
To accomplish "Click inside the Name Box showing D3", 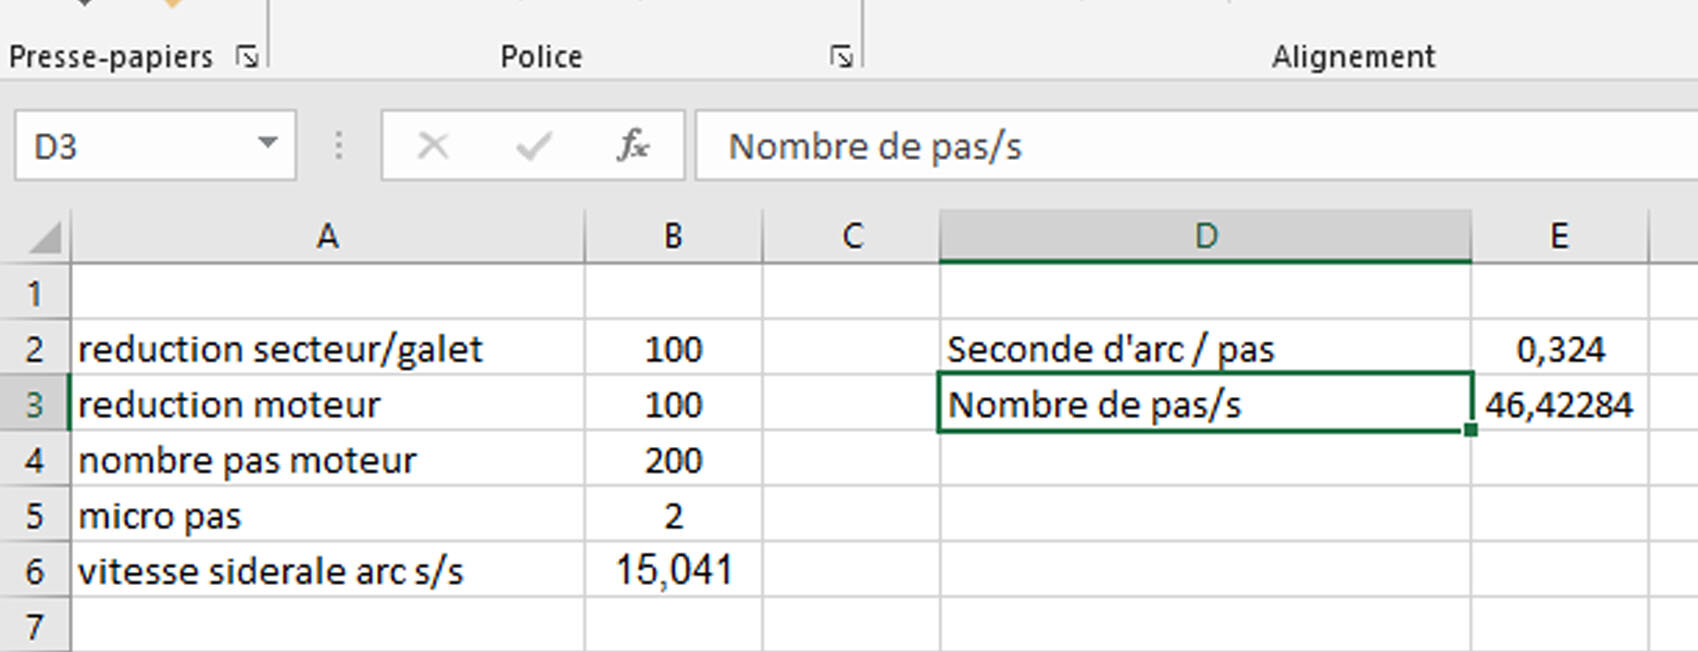I will (x=130, y=147).
